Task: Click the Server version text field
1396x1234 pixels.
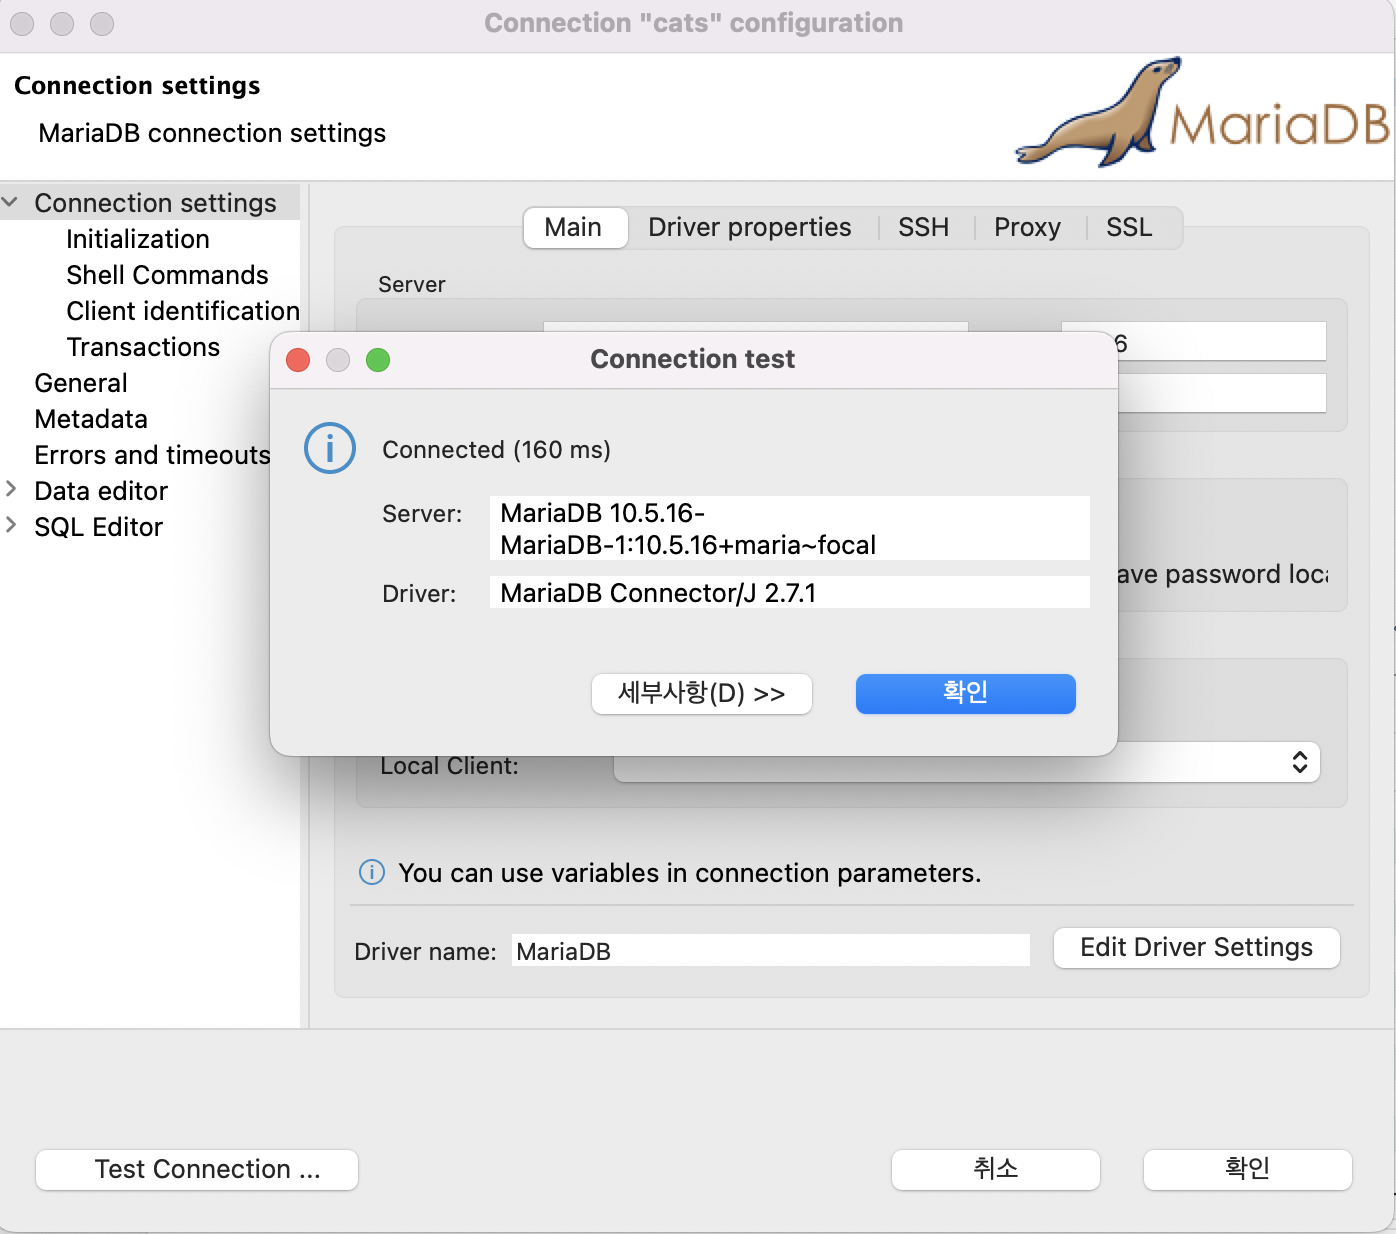Action: click(790, 528)
